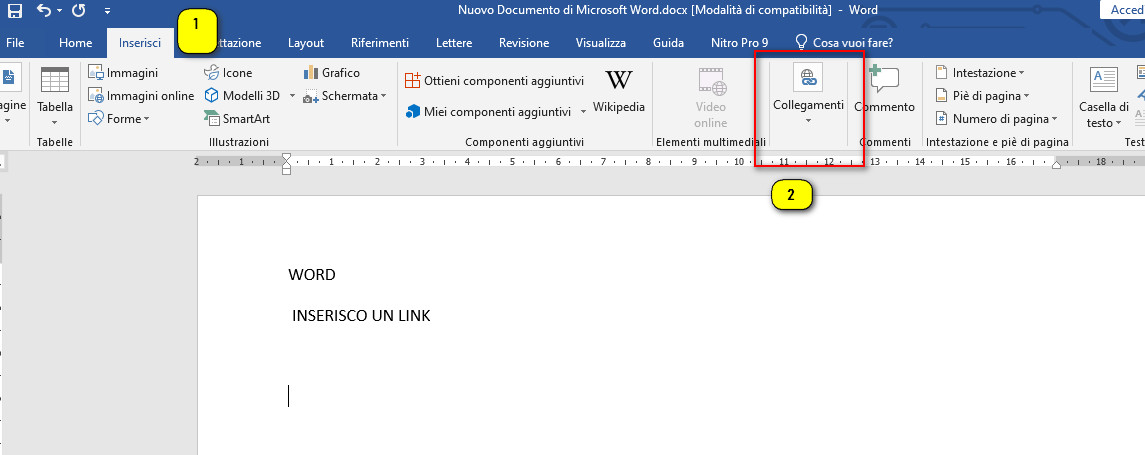Open the Forme shapes dropdown
Screen dimensions: 1145x455
(118, 118)
